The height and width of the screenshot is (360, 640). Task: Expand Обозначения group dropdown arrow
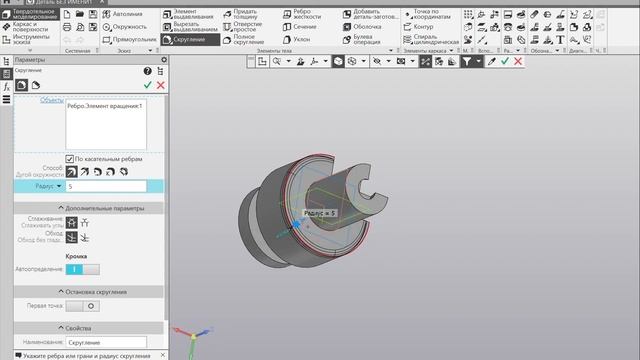[x=557, y=51]
